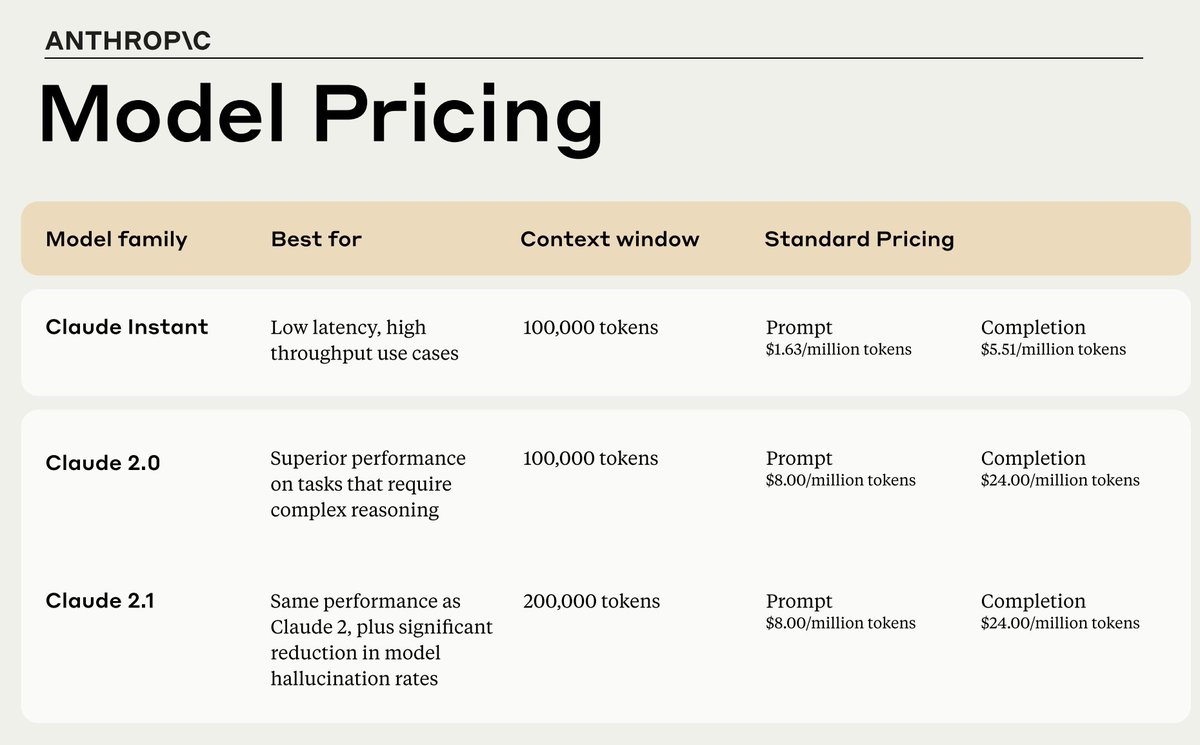Select the Claude Instant model name
1200x745 pixels.
coord(127,327)
